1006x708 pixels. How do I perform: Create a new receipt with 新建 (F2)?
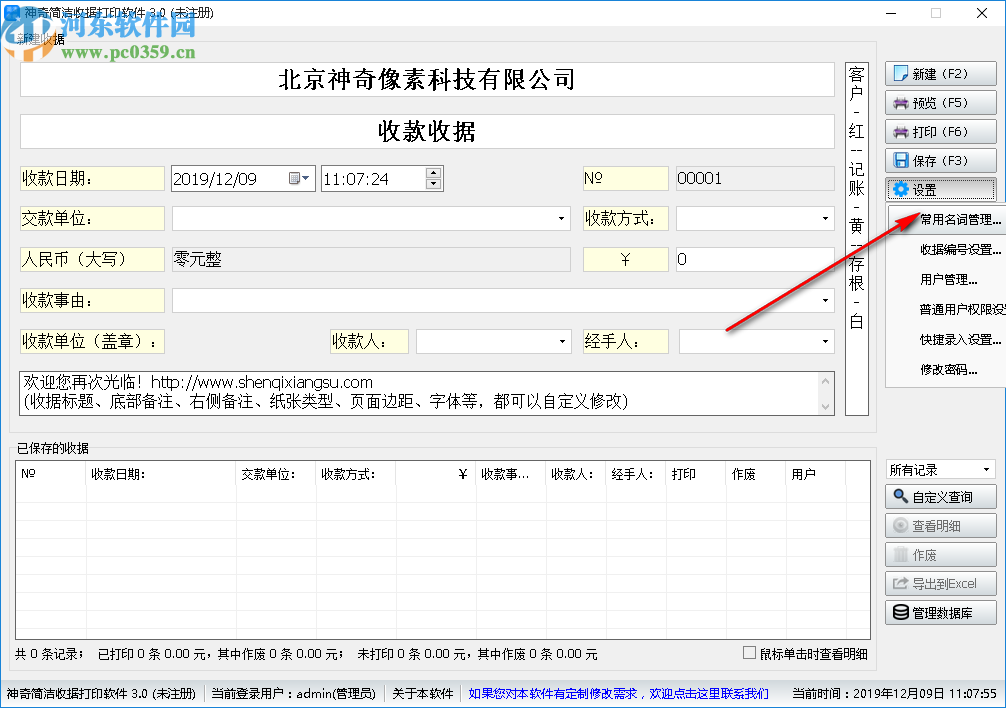[x=940, y=73]
